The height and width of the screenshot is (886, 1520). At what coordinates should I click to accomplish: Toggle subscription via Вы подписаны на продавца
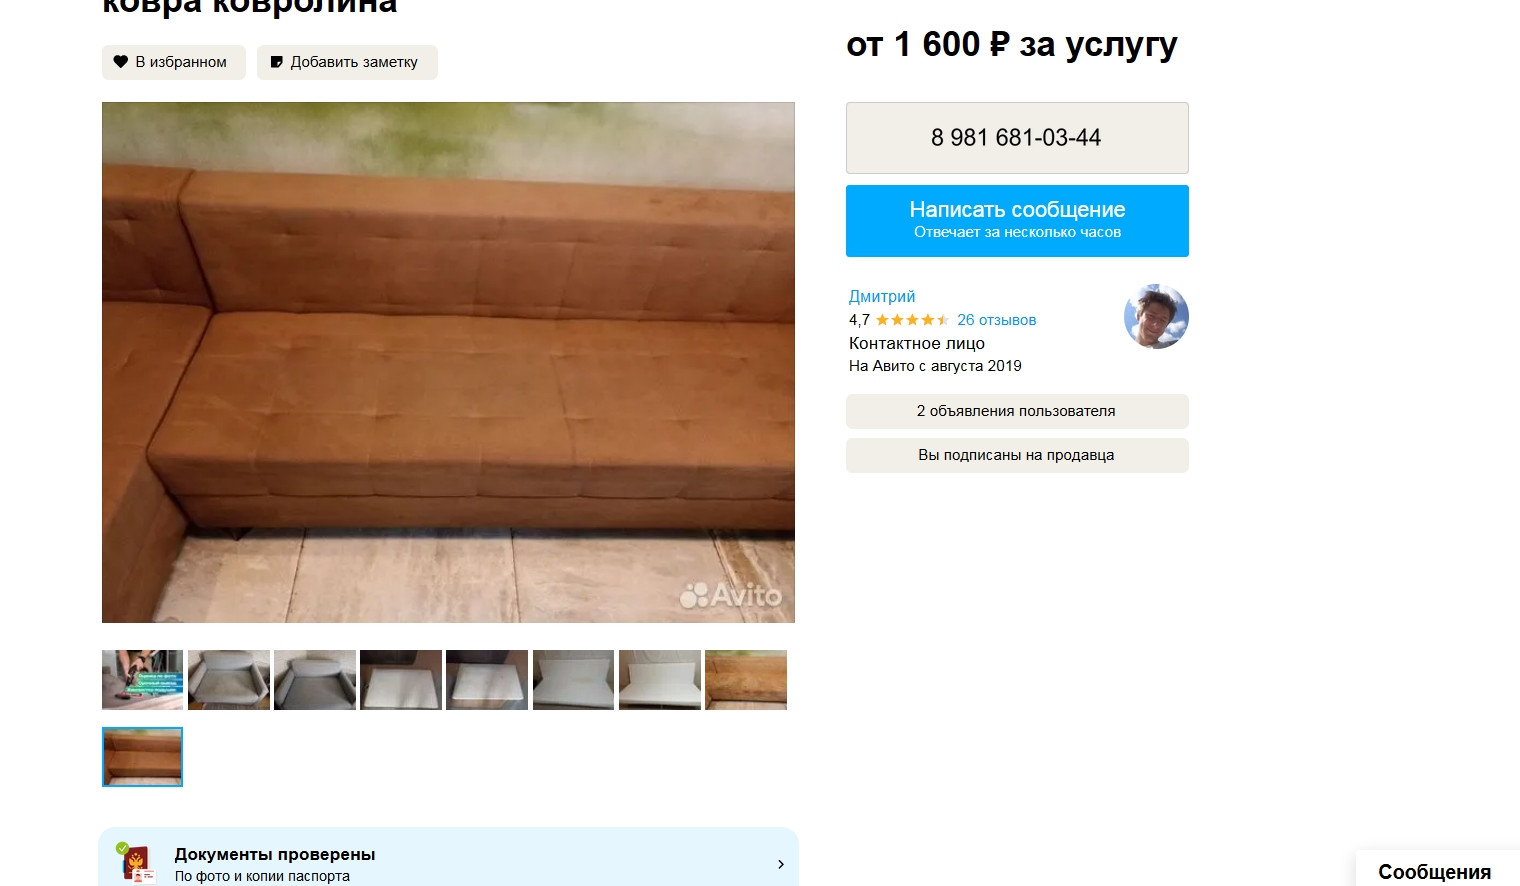(1017, 455)
